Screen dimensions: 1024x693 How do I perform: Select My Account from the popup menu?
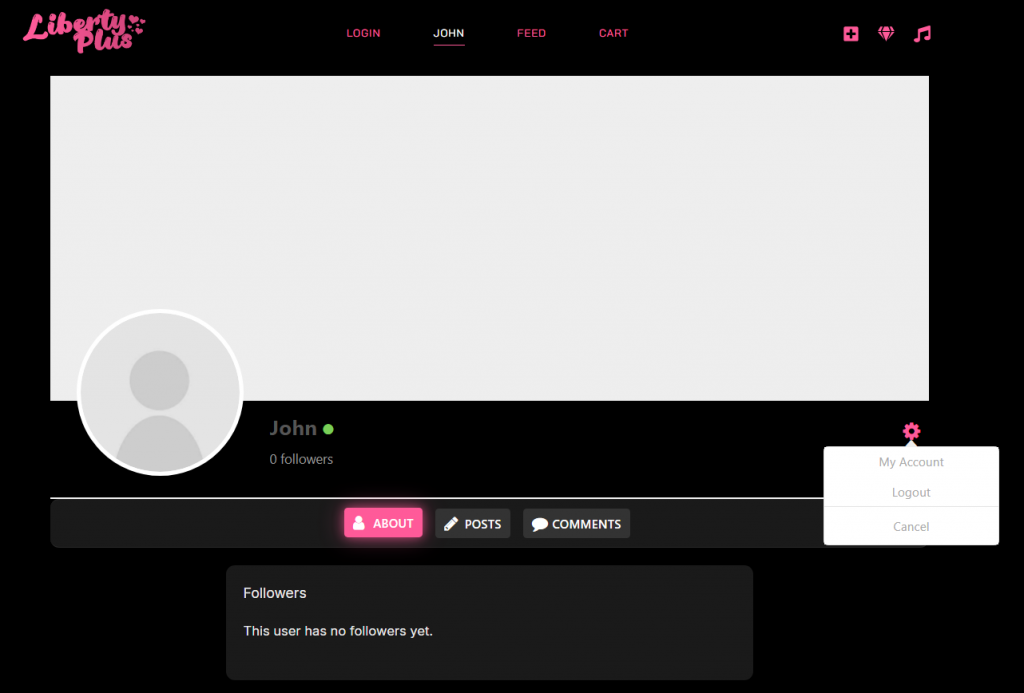click(x=911, y=462)
